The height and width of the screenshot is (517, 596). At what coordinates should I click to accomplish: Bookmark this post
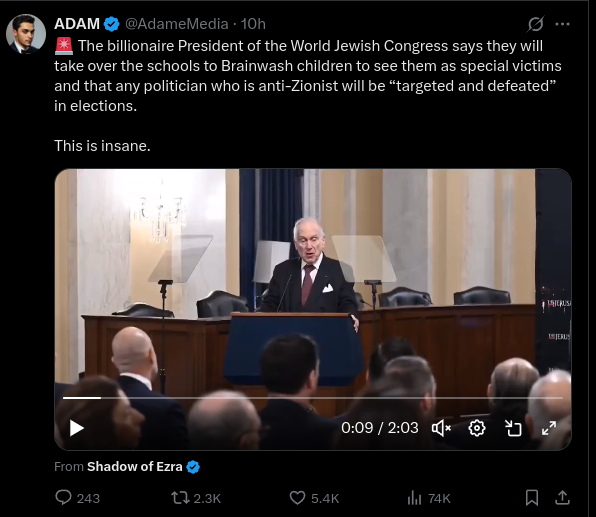point(532,498)
